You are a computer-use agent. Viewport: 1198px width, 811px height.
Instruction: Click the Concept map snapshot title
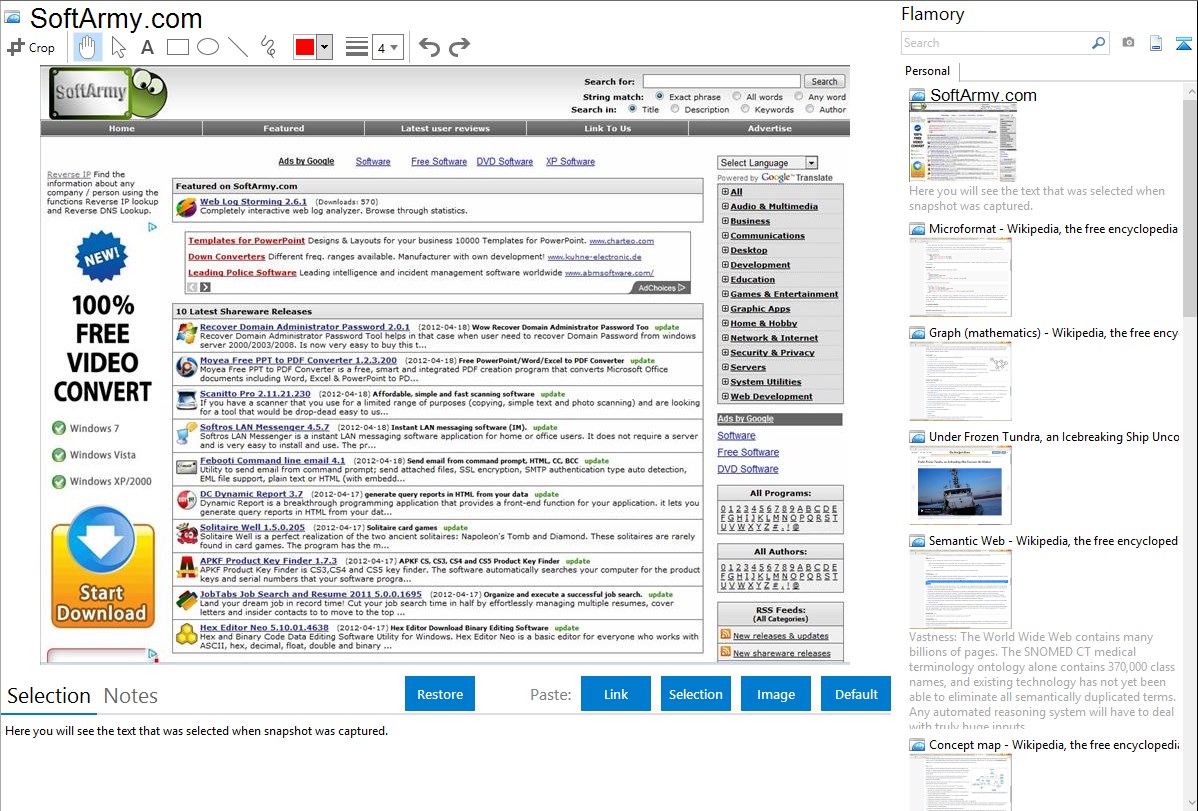coord(1053,744)
